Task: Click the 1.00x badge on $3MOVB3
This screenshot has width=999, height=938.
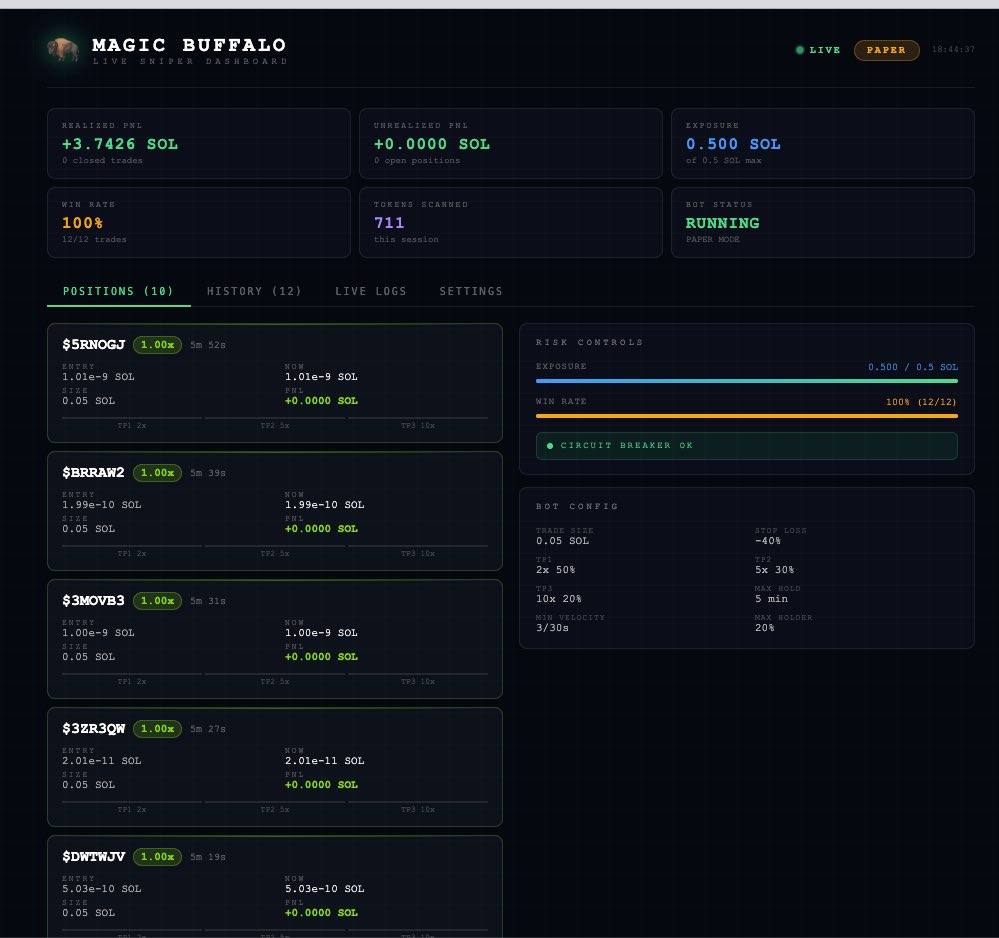Action: [157, 601]
